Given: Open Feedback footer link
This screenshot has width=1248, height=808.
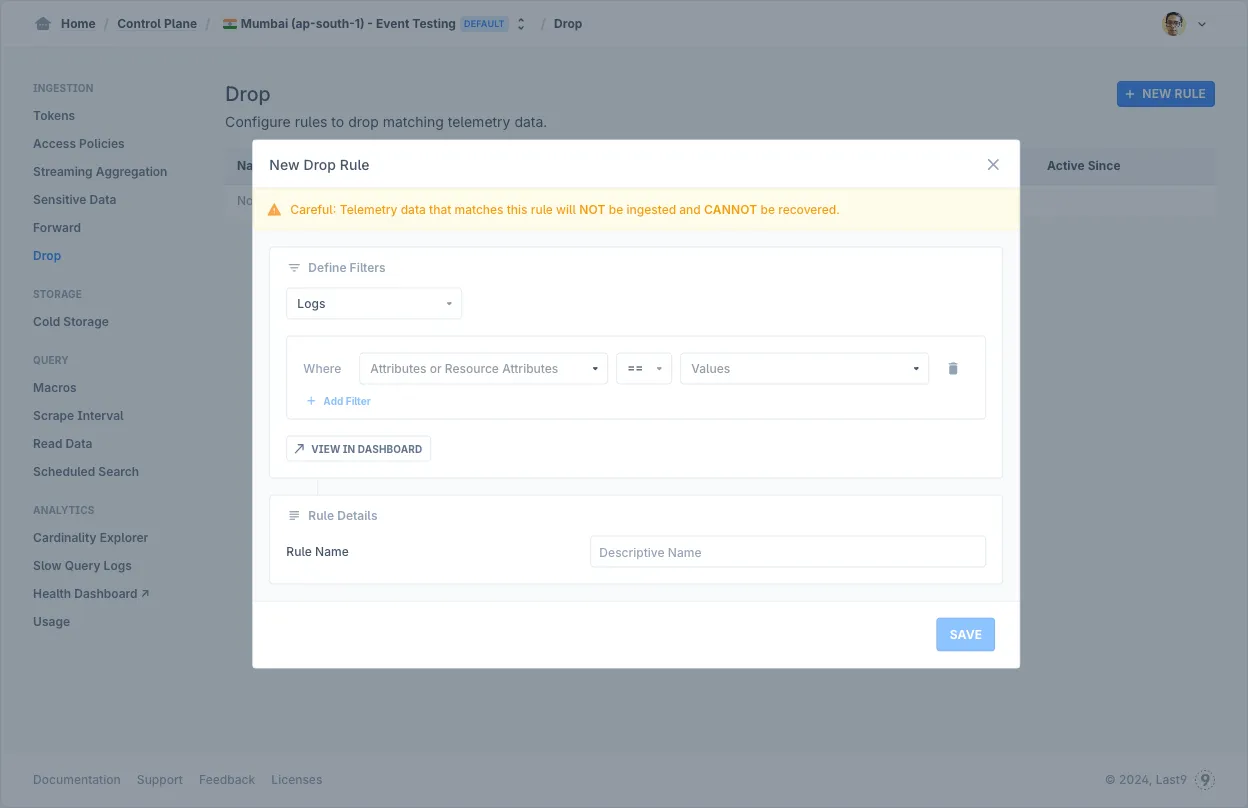Looking at the screenshot, I should coord(227,780).
